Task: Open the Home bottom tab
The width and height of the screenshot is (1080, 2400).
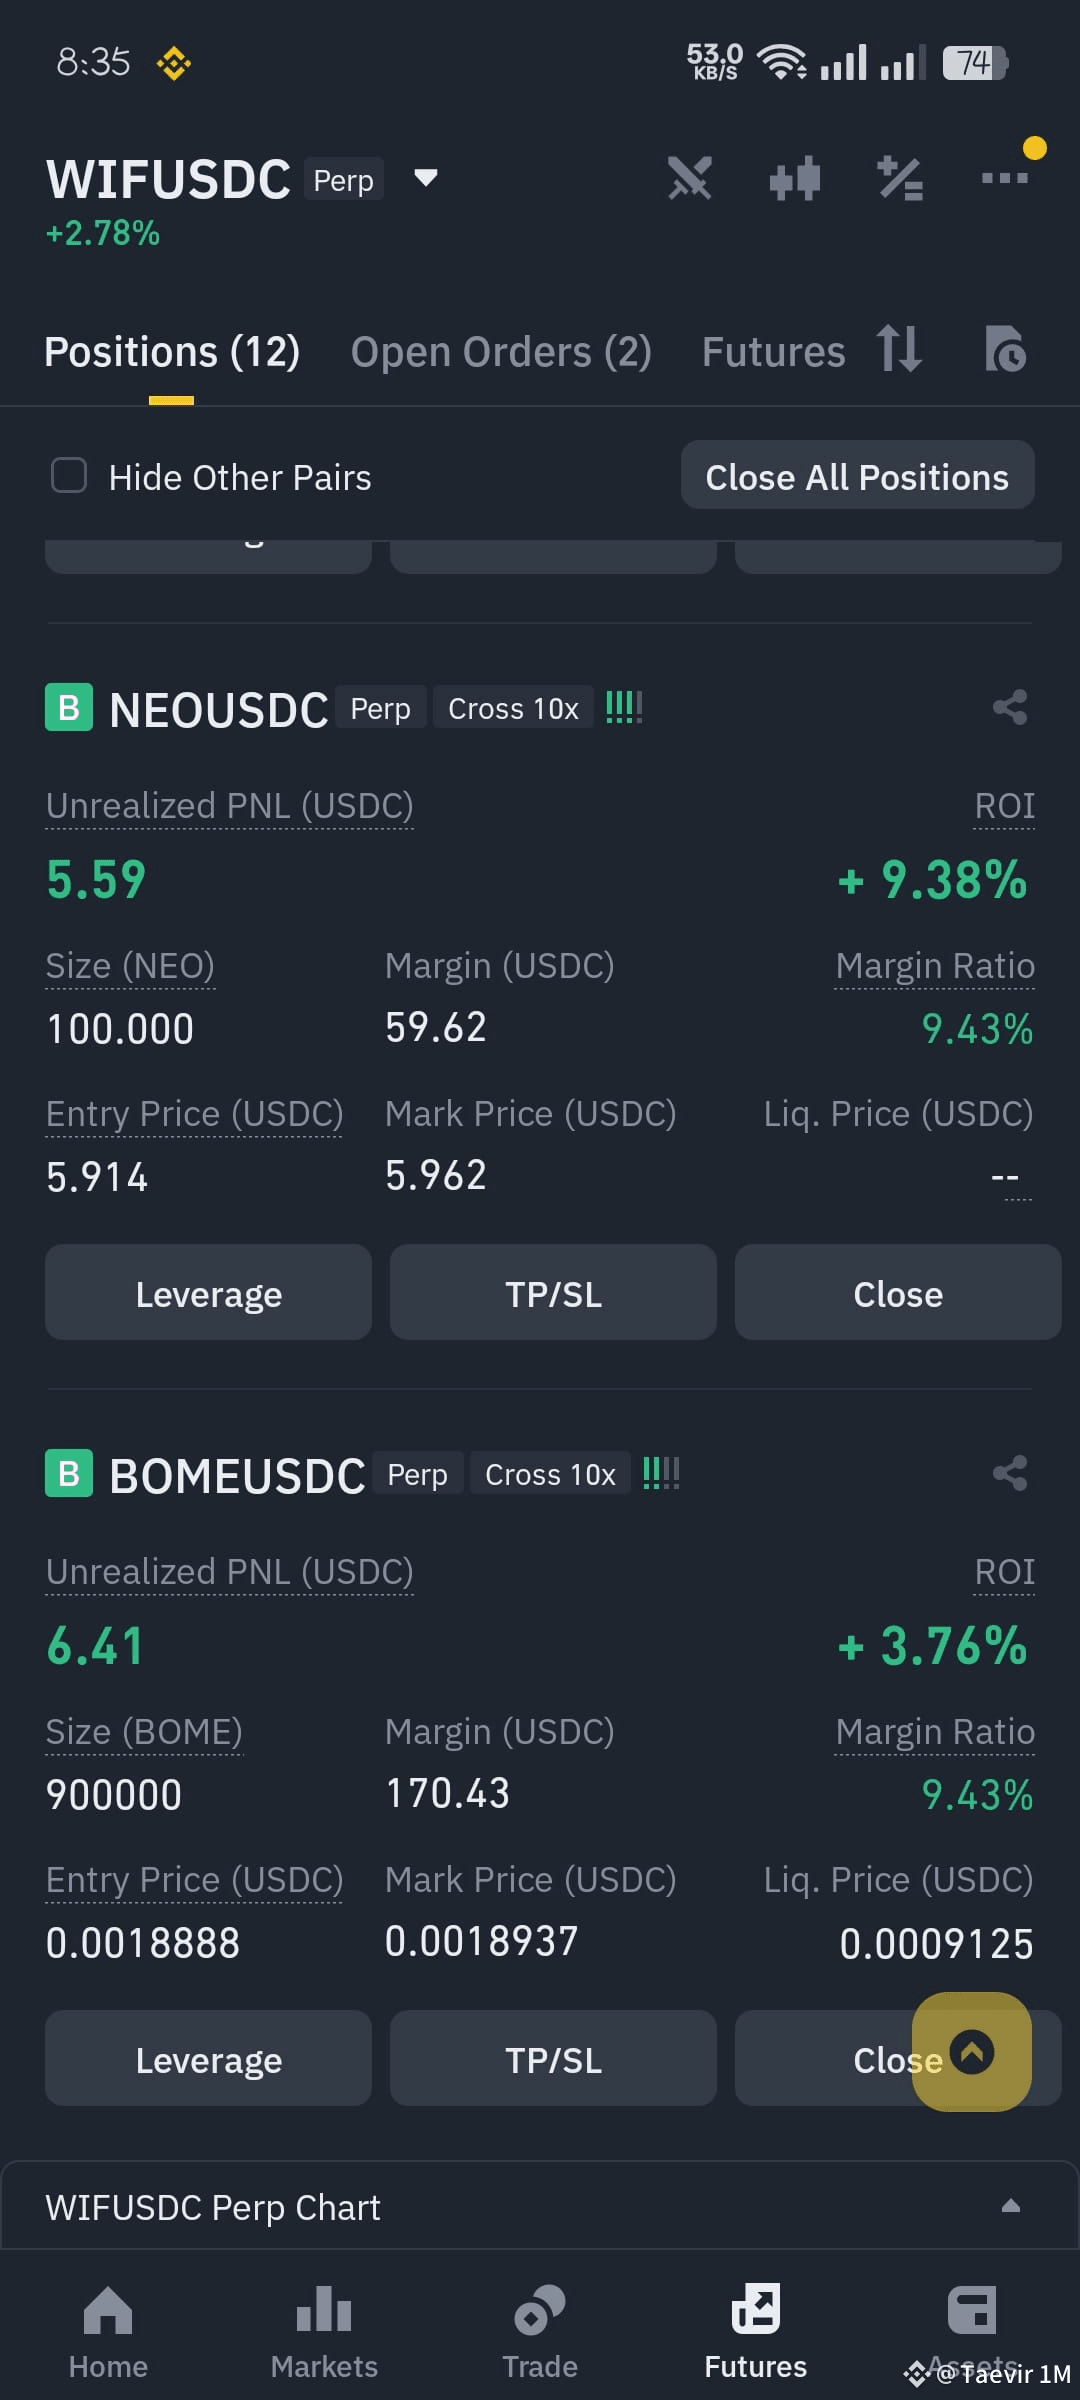Action: (x=108, y=2332)
